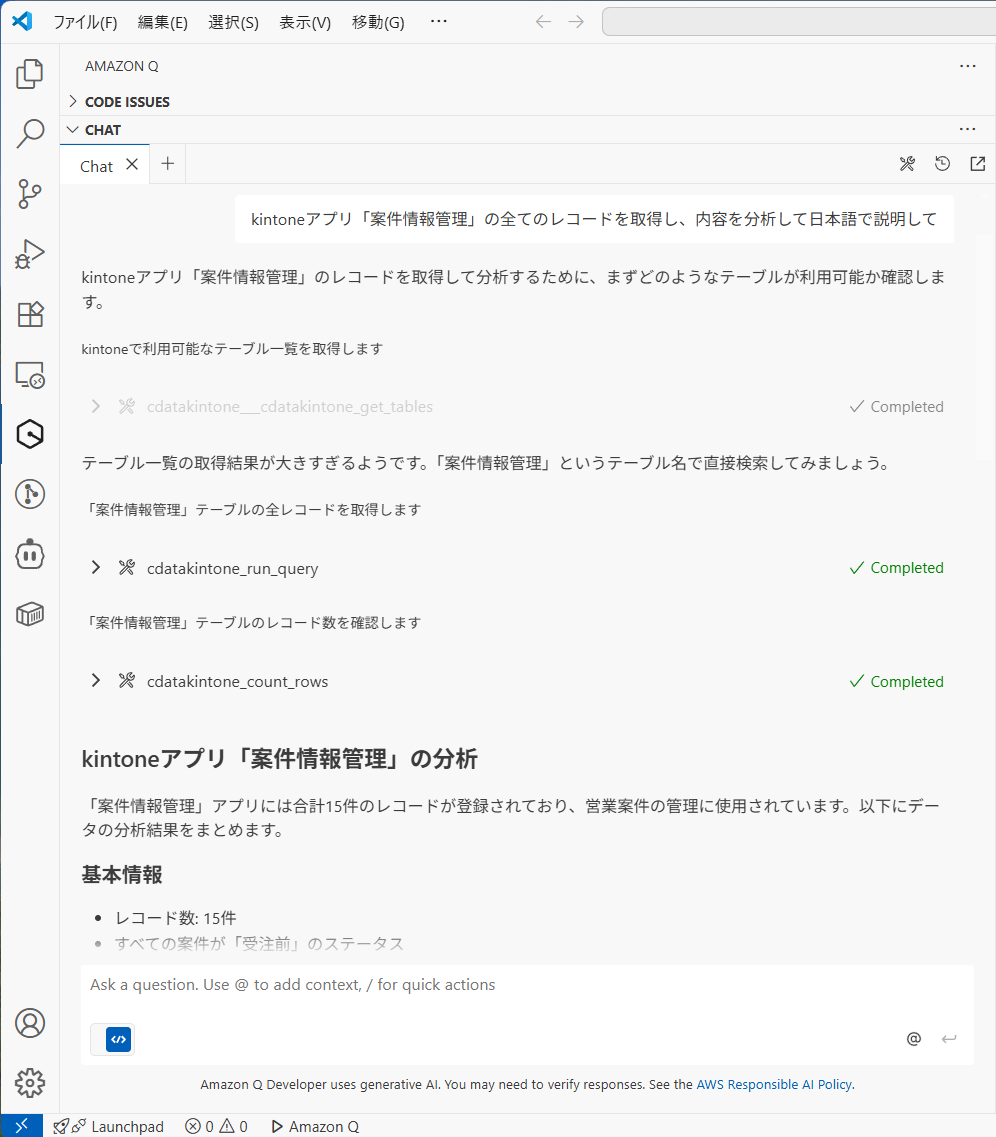Open the 編集(E) menu
996x1137 pixels.
(162, 22)
